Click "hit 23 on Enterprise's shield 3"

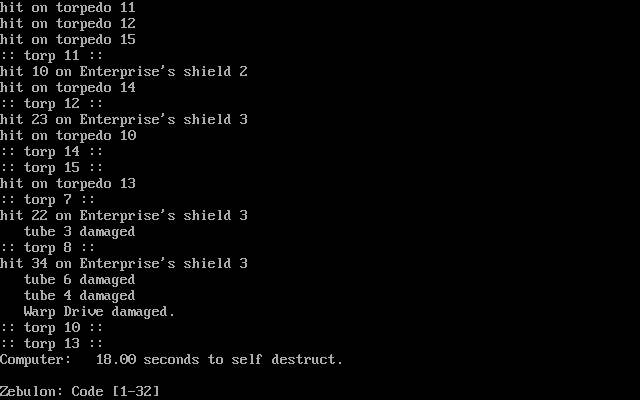coord(123,119)
